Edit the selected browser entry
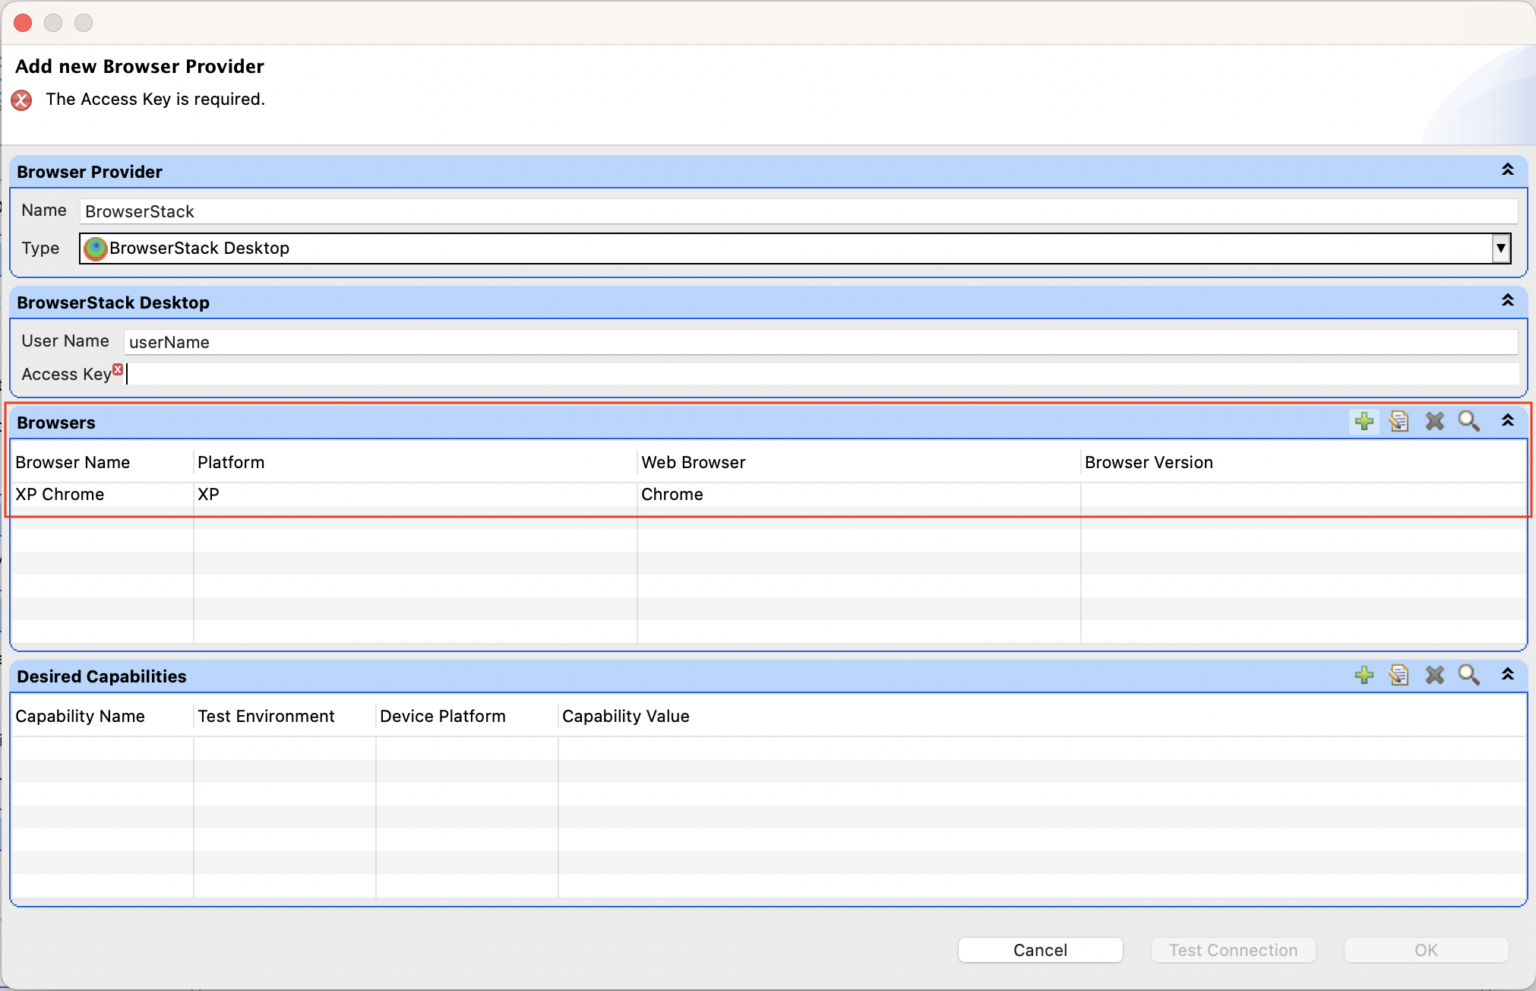 pos(1399,421)
